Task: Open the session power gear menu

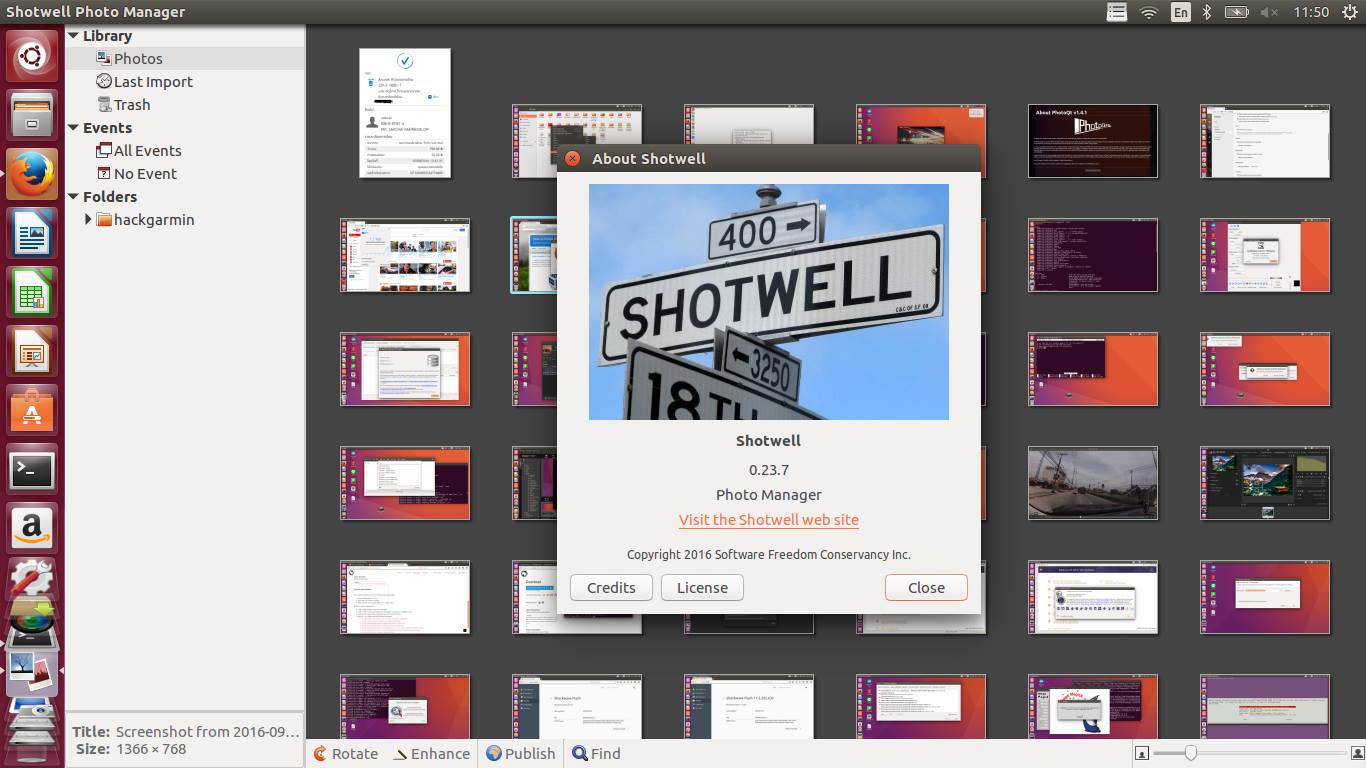Action: click(1348, 12)
